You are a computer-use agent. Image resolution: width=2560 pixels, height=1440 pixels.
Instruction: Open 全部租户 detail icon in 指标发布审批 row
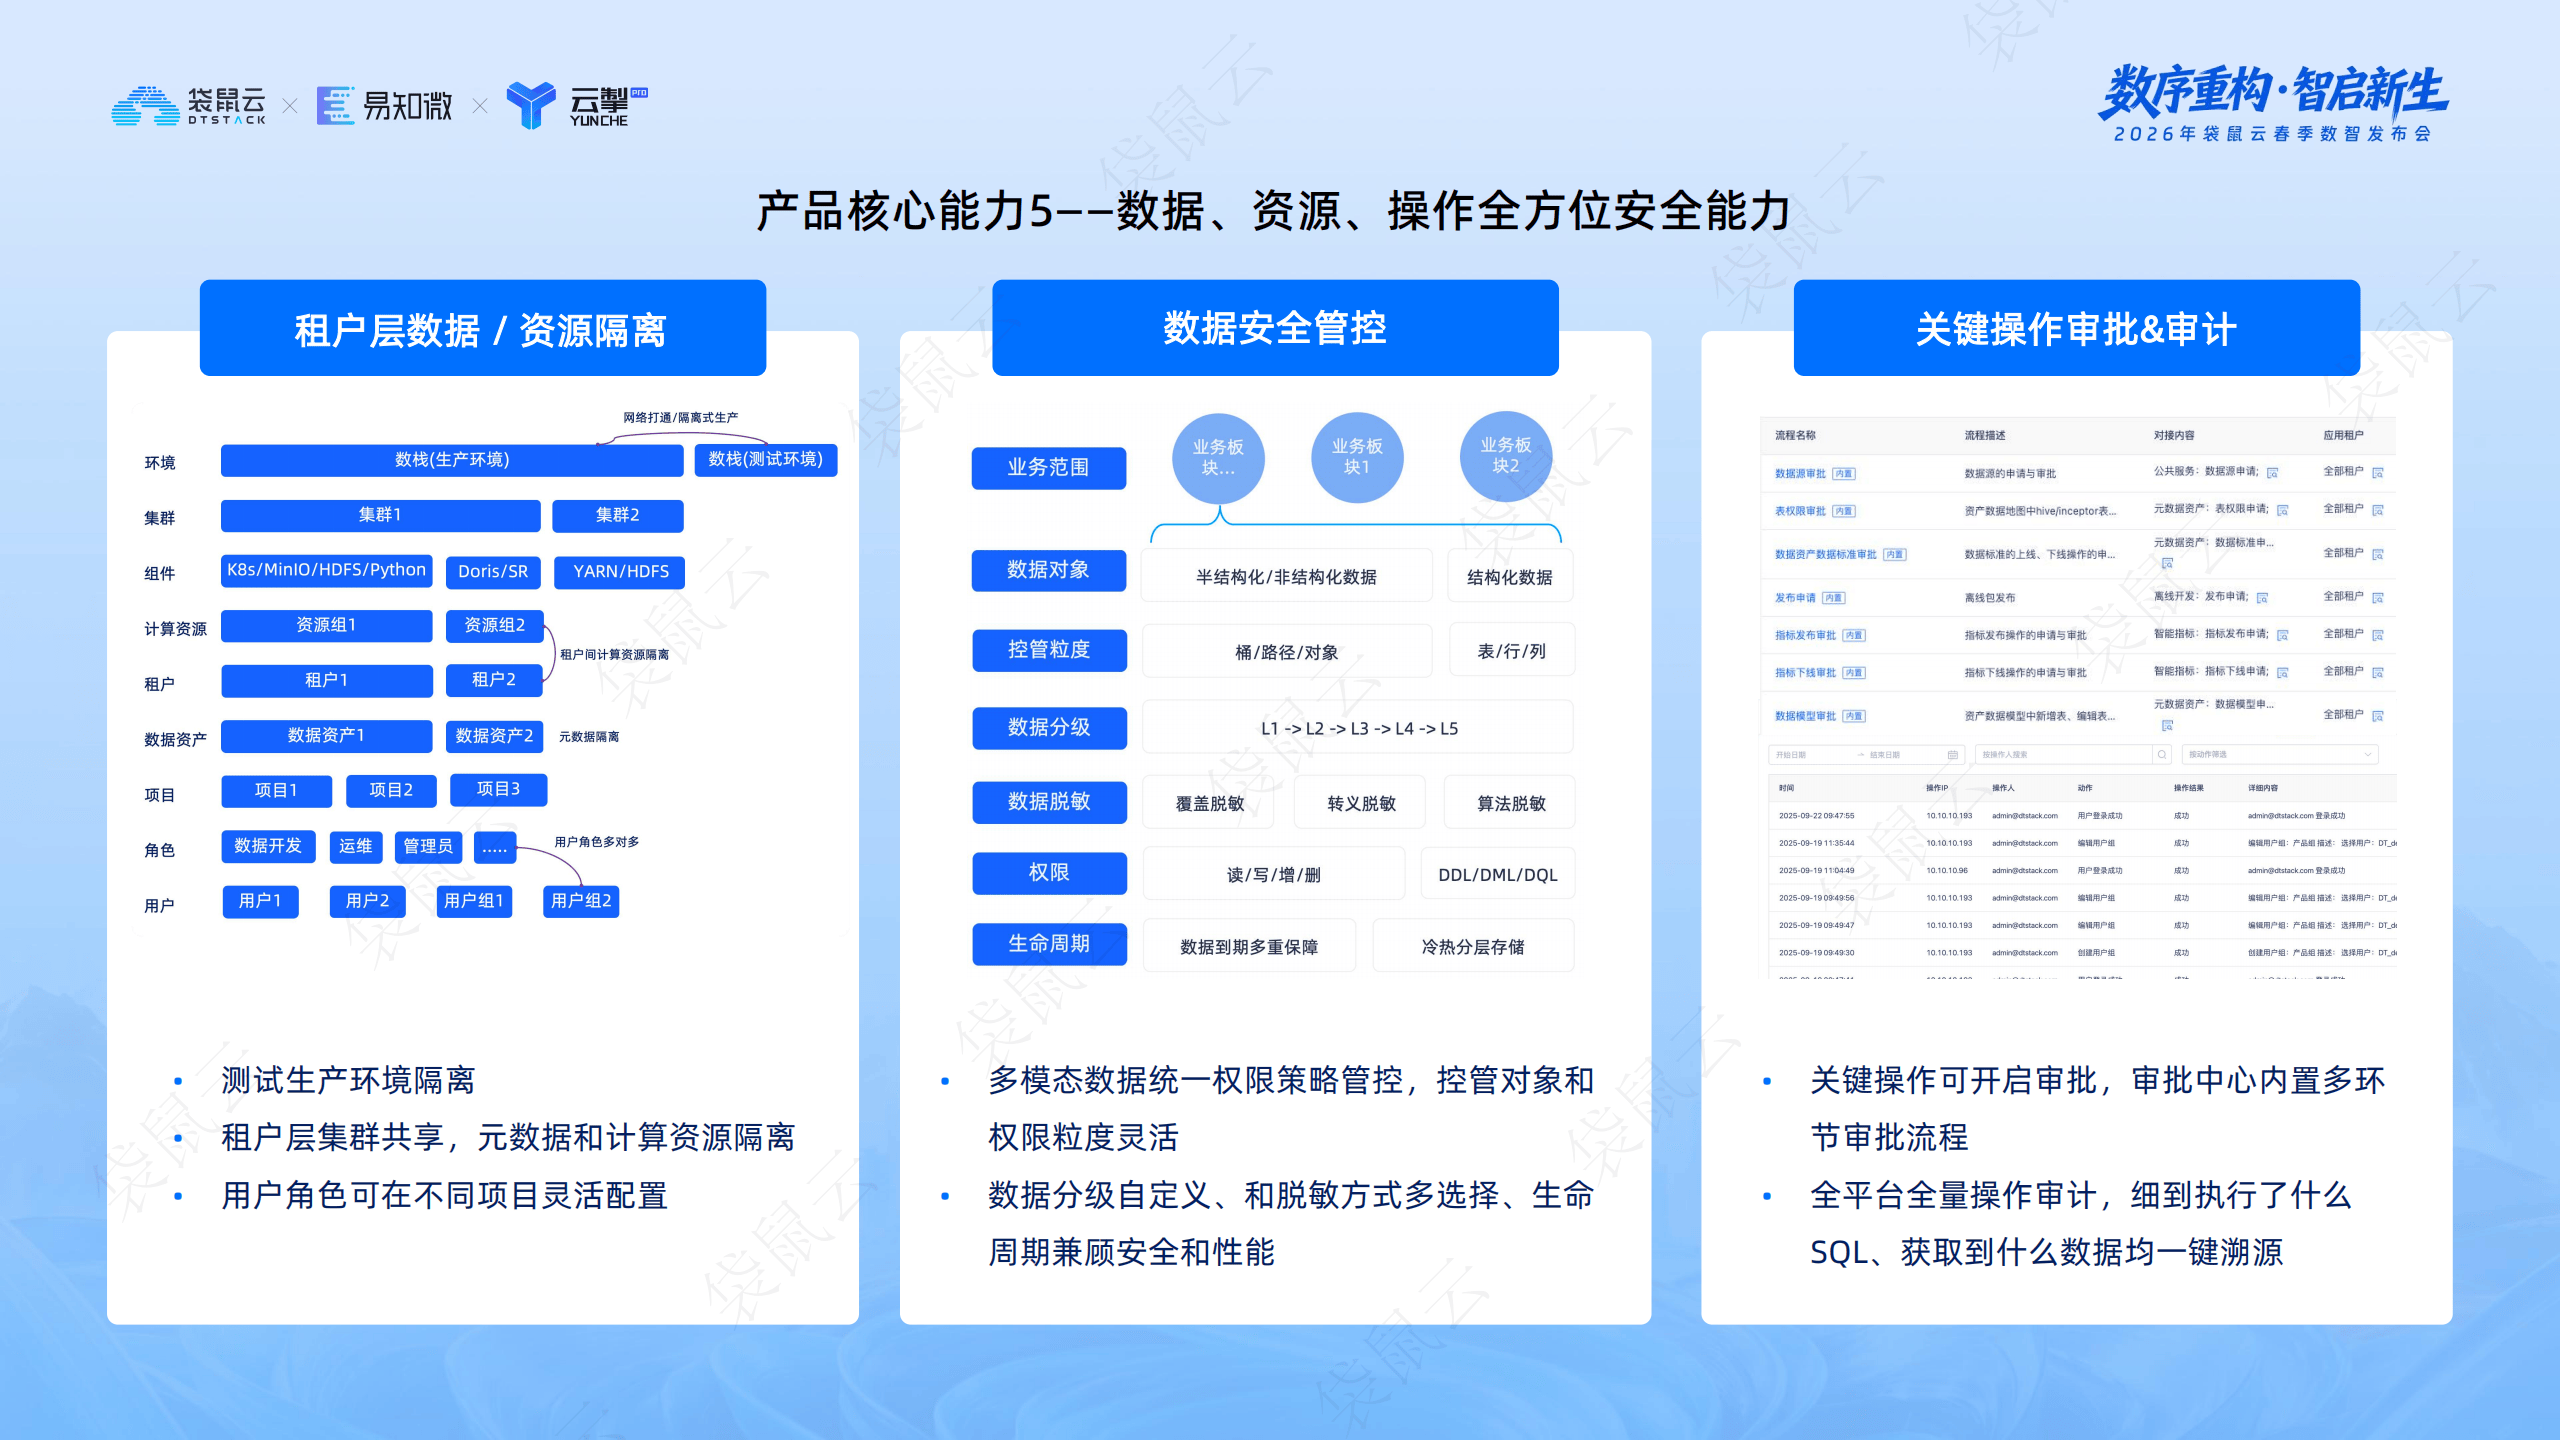pyautogui.click(x=2378, y=635)
